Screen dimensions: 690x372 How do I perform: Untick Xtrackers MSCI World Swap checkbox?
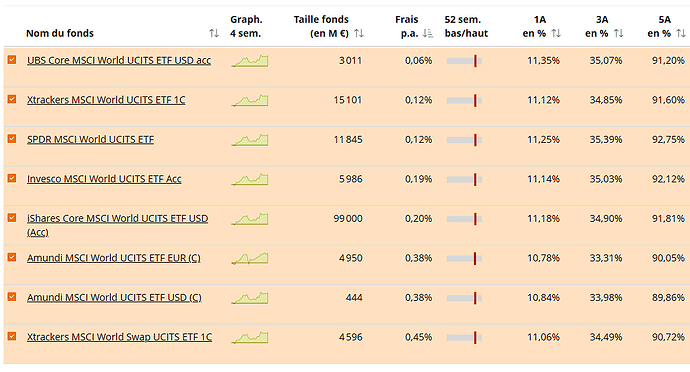pyautogui.click(x=12, y=336)
